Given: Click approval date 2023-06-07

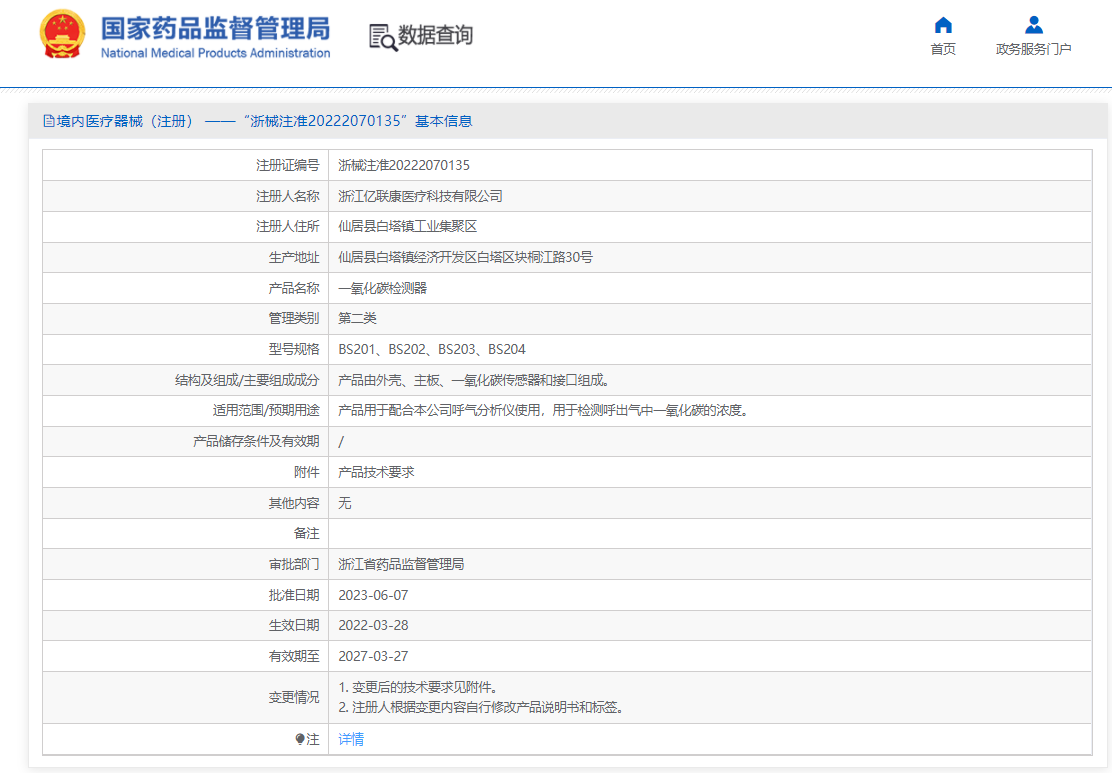Looking at the screenshot, I should pyautogui.click(x=373, y=595).
